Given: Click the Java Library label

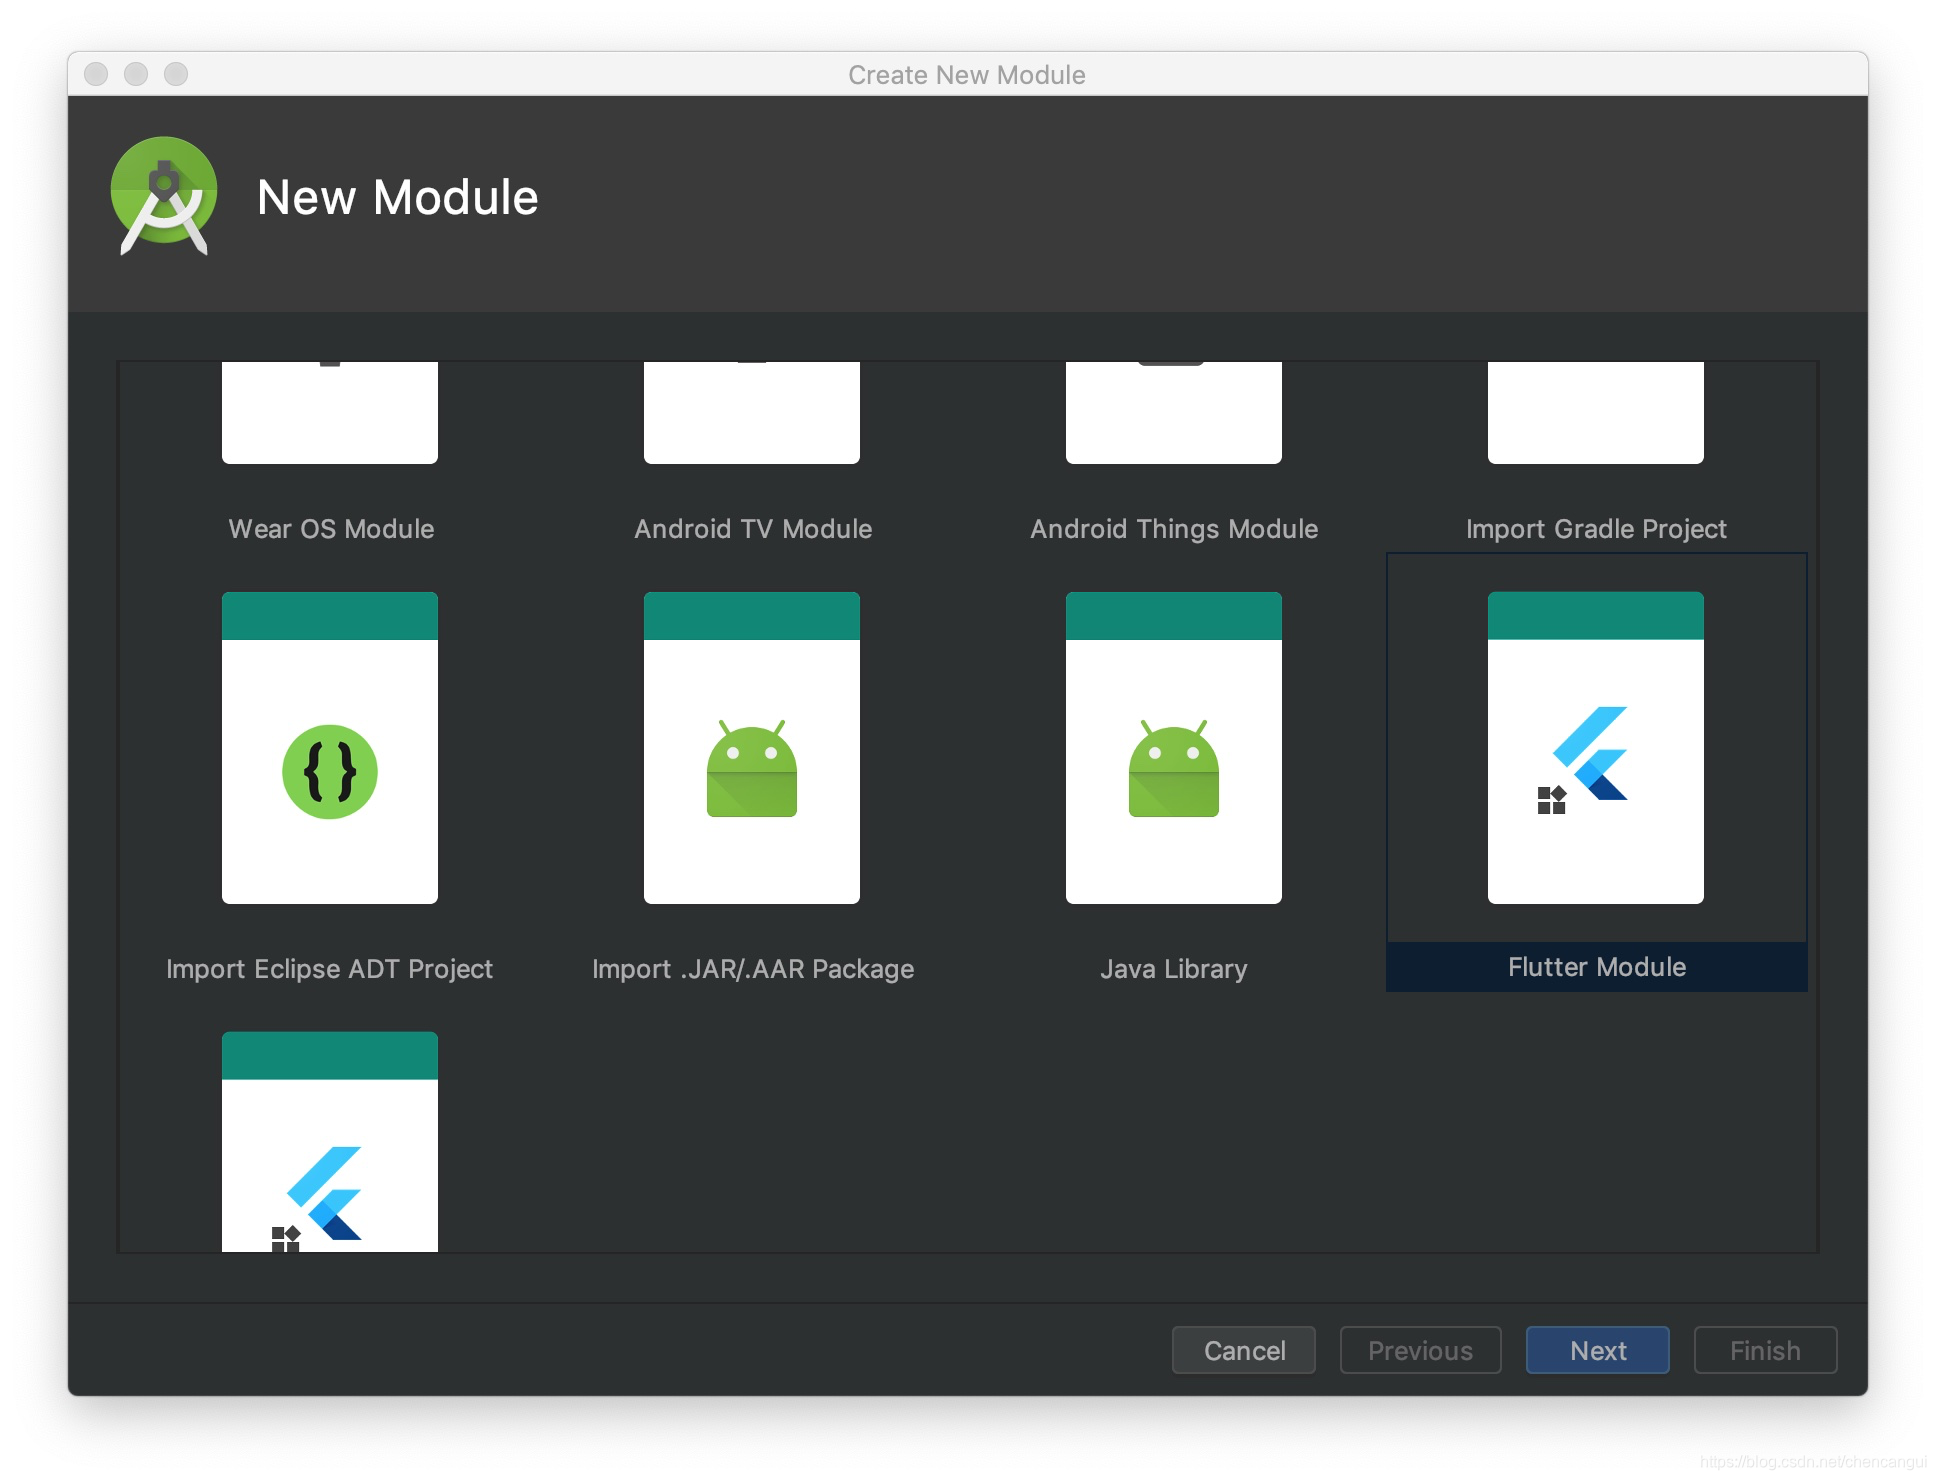Looking at the screenshot, I should point(1174,969).
